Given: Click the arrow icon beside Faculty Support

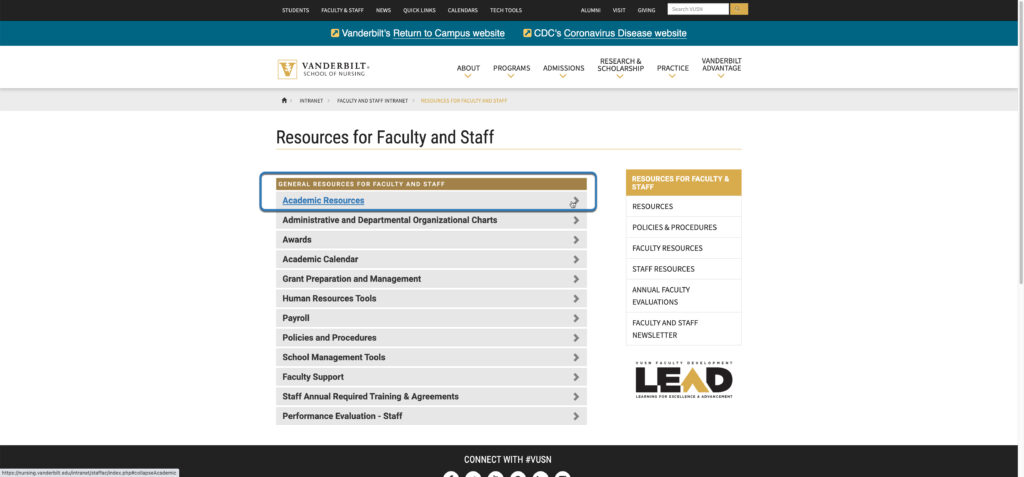Looking at the screenshot, I should point(576,377).
